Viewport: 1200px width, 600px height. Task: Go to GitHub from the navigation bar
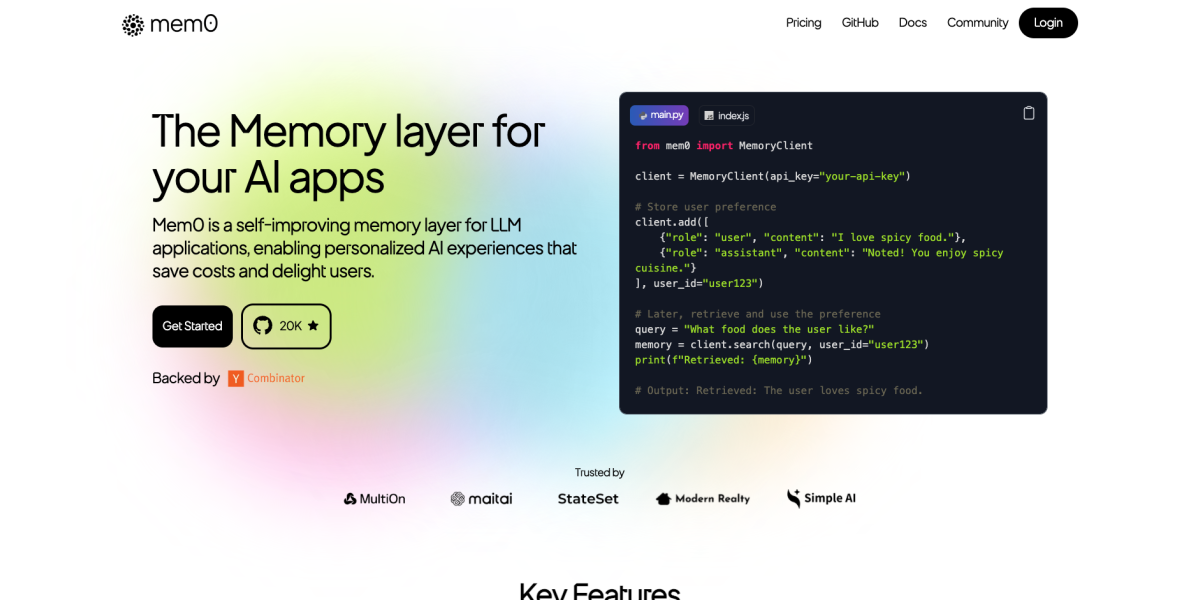(x=860, y=23)
